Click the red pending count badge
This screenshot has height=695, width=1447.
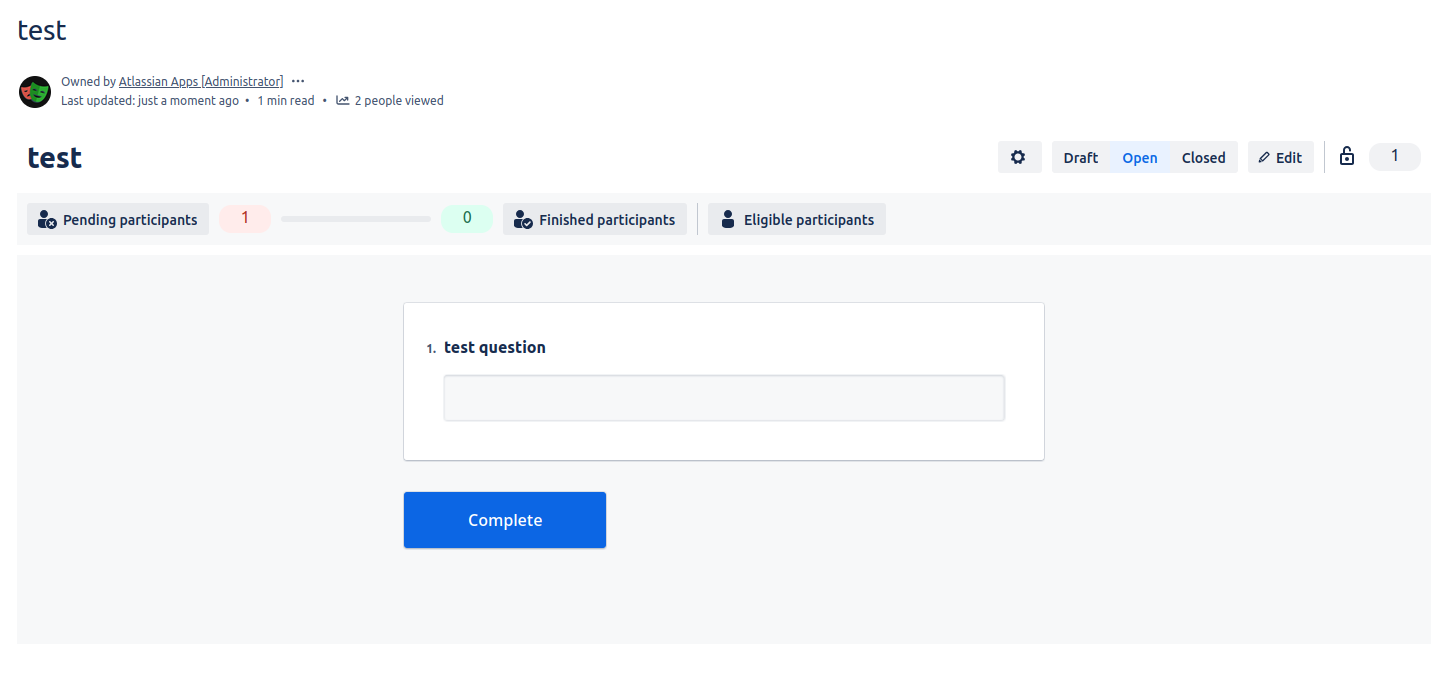245,218
